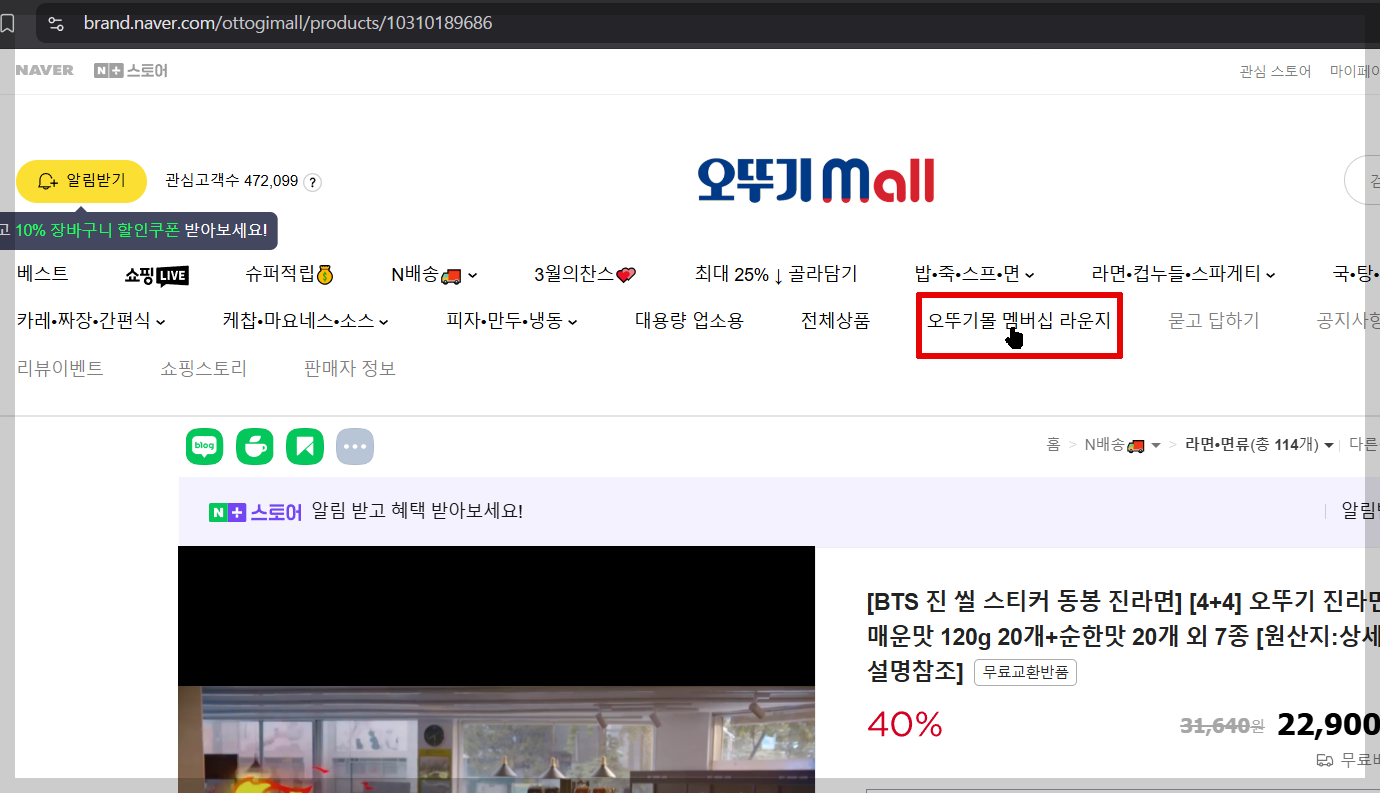Open the 베스트 menu
This screenshot has width=1380, height=793.
pos(42,274)
